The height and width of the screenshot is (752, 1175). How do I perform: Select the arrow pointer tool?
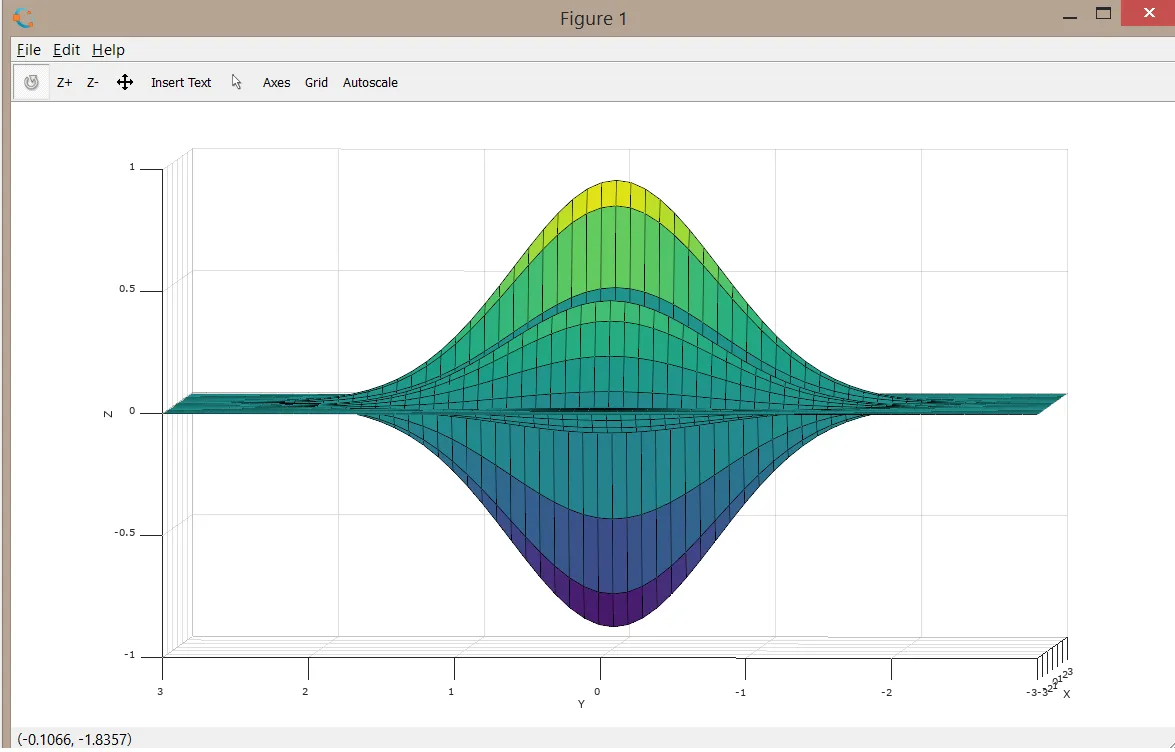click(x=237, y=82)
